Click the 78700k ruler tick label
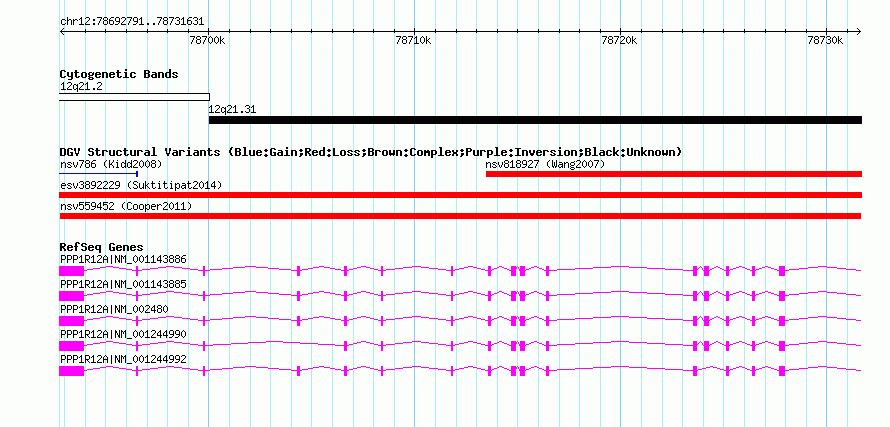 [207, 41]
